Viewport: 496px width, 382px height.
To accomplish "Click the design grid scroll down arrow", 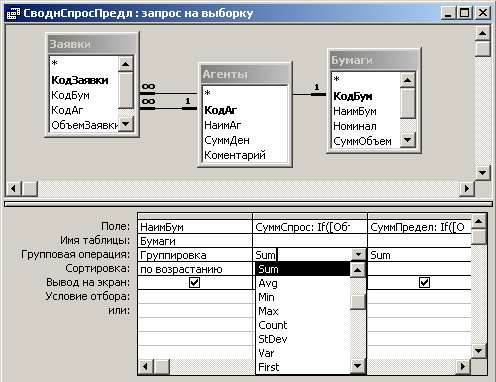I will (x=479, y=350).
